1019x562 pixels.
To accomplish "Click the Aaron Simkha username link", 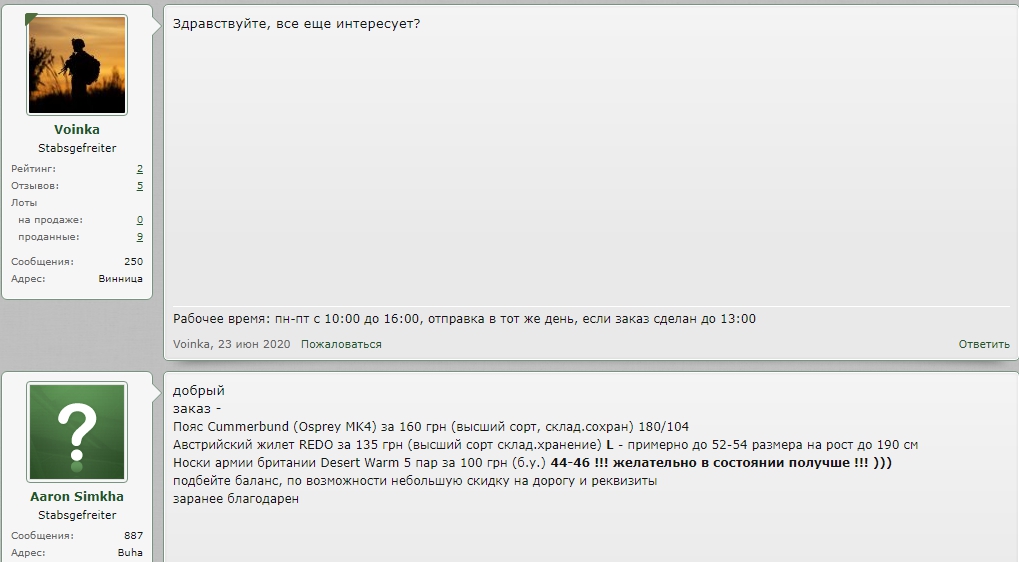I will (77, 496).
